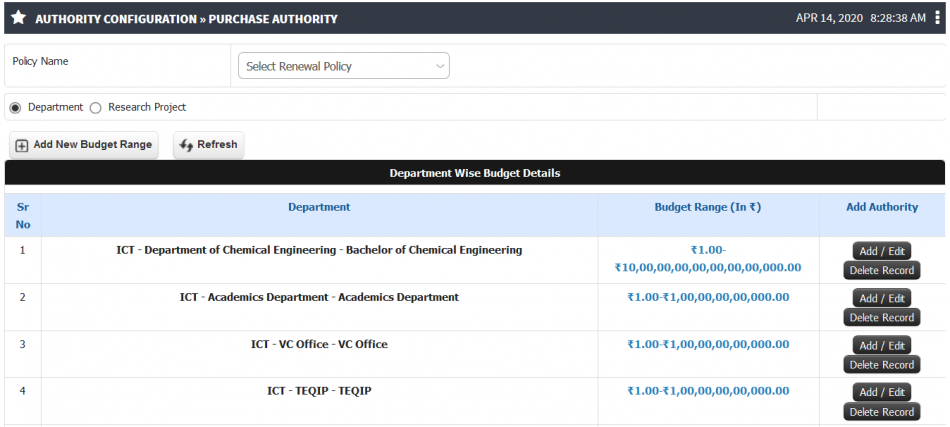Click Add New Budget Range button
Screen dimensions: 950x427
click(x=84, y=145)
